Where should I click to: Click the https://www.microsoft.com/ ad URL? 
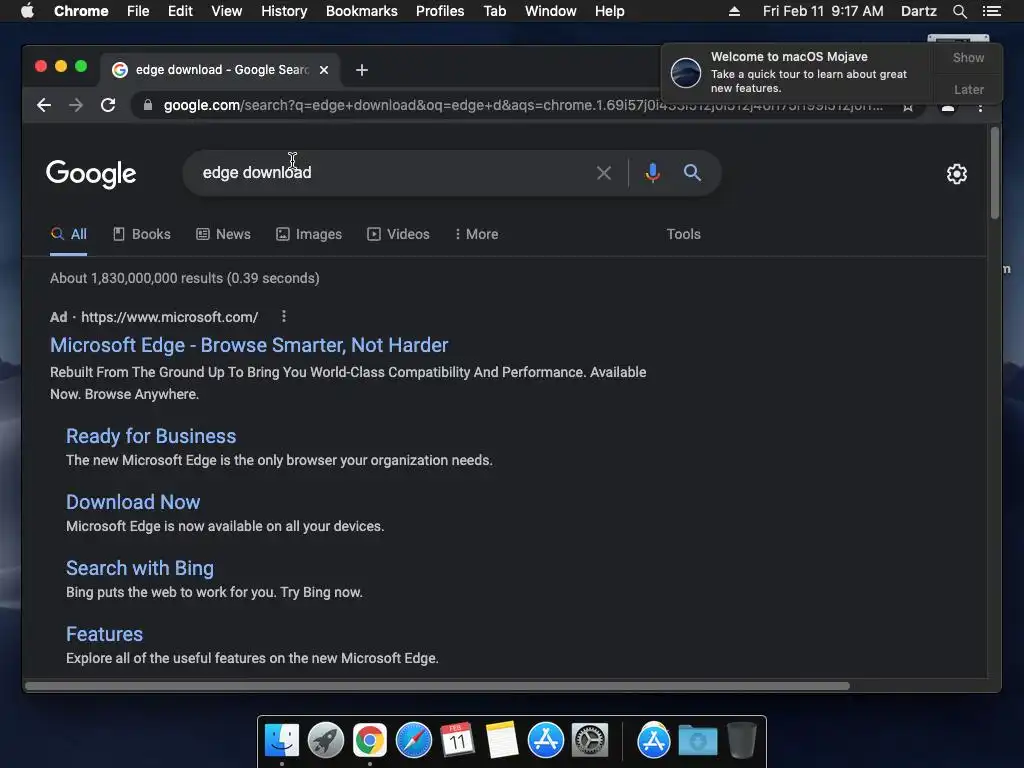tap(170, 317)
